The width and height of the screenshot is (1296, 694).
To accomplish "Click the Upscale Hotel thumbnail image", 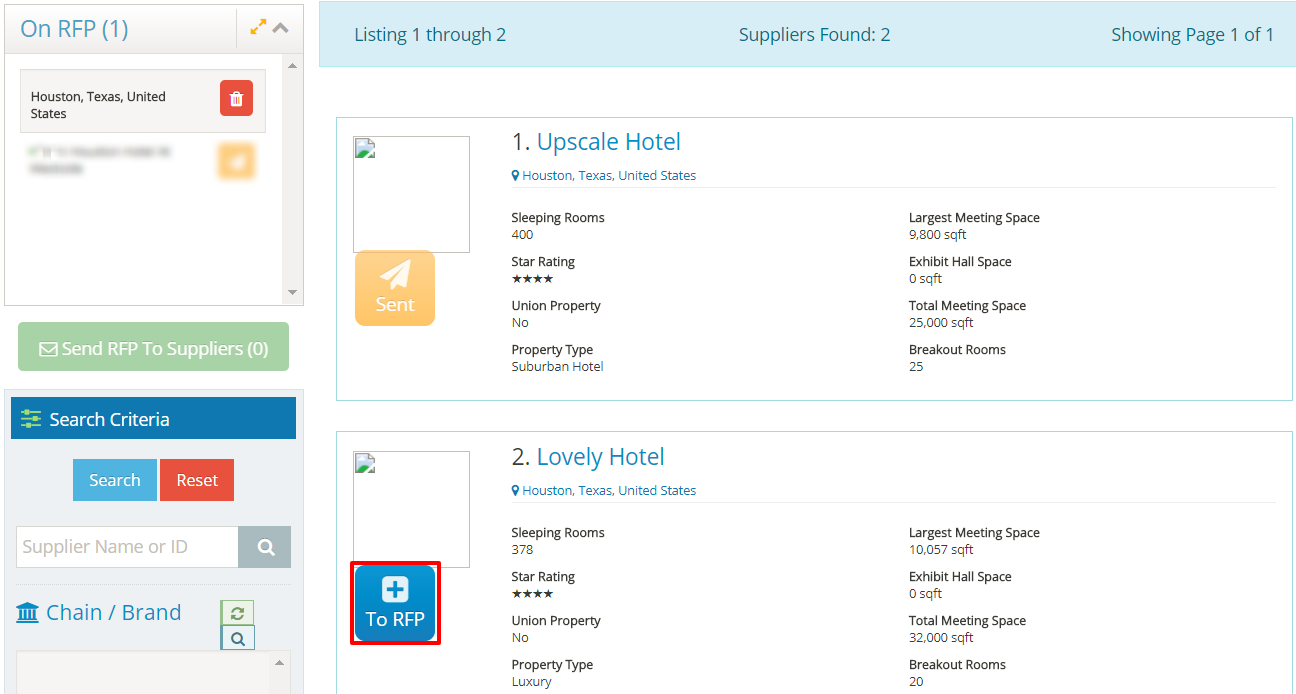I will pyautogui.click(x=411, y=194).
